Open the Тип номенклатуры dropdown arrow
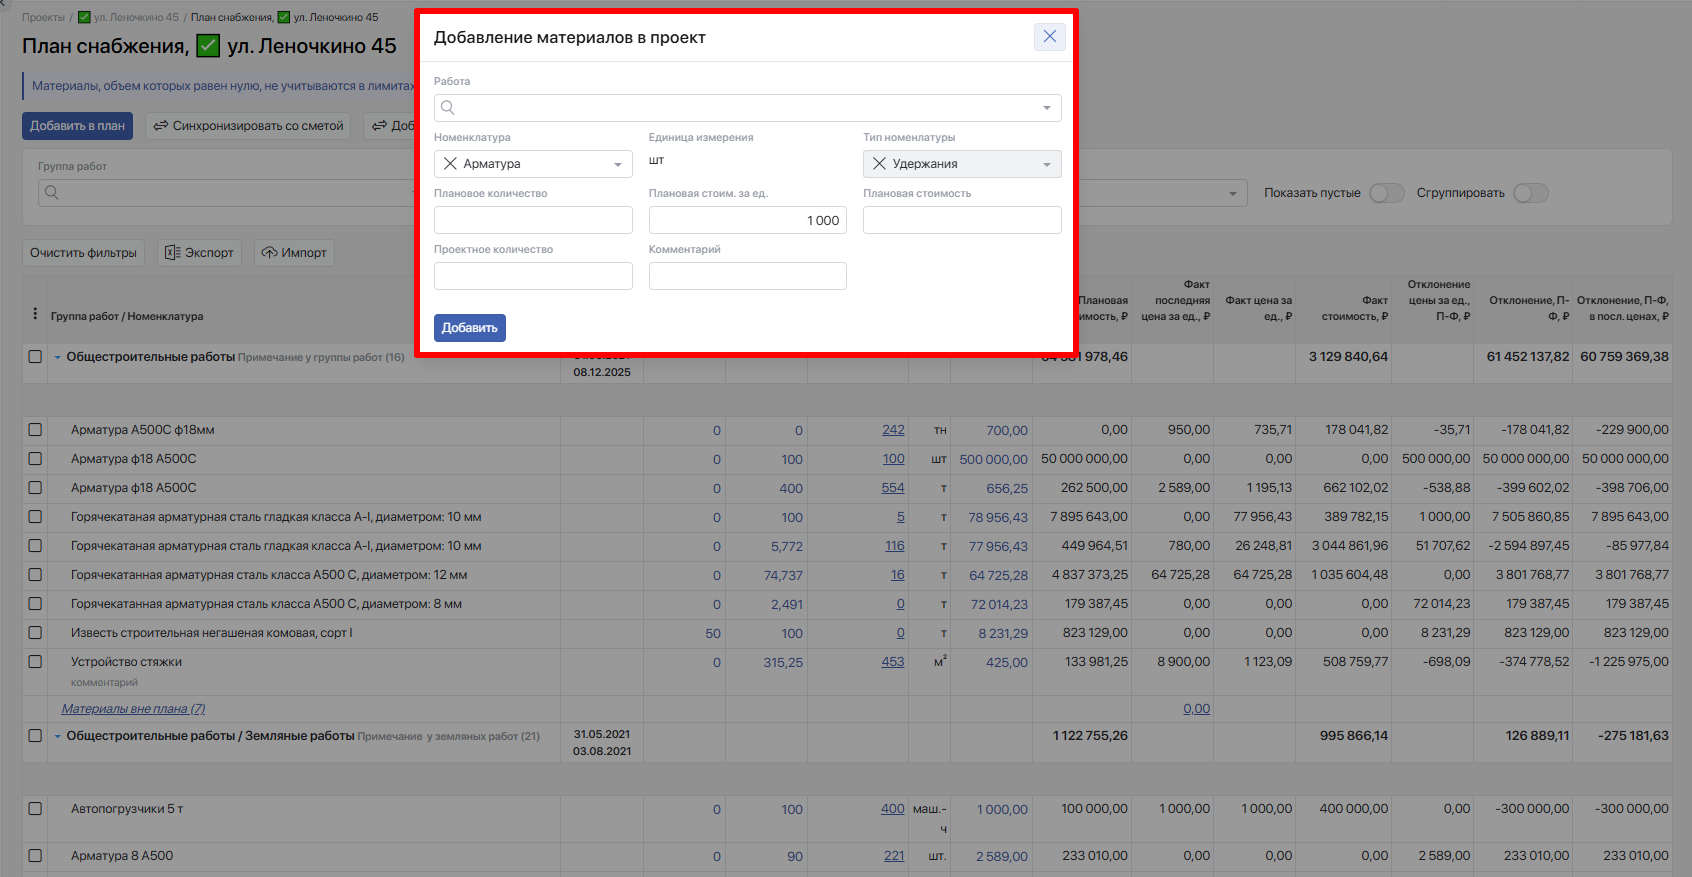Image resolution: width=1692 pixels, height=877 pixels. point(1046,164)
